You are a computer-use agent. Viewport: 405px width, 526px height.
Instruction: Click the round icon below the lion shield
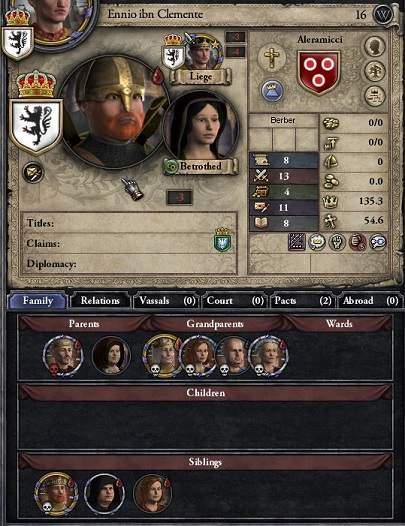(33, 173)
